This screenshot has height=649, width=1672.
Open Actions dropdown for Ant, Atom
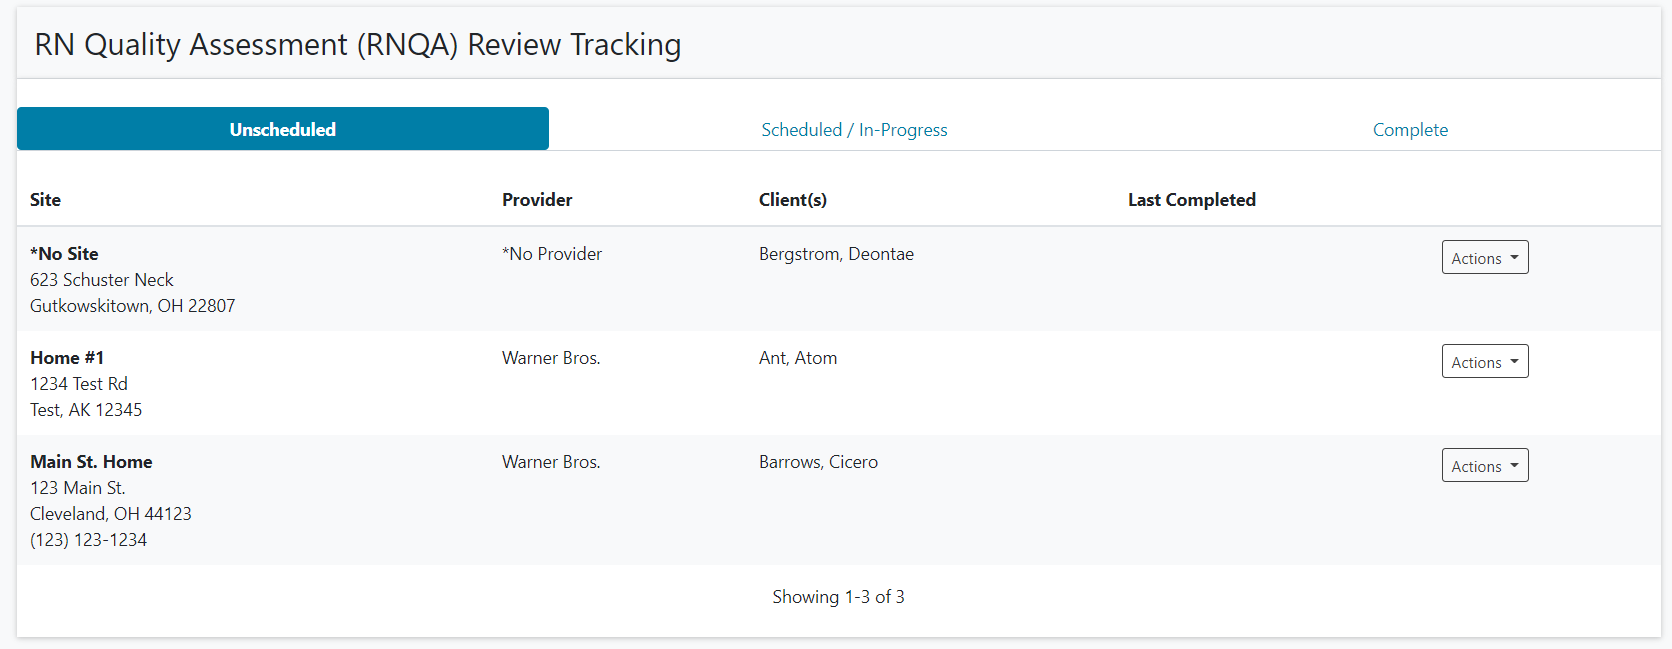pos(1484,362)
